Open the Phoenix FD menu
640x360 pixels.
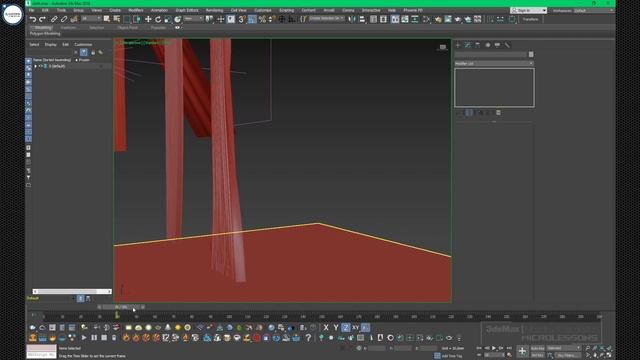click(413, 10)
